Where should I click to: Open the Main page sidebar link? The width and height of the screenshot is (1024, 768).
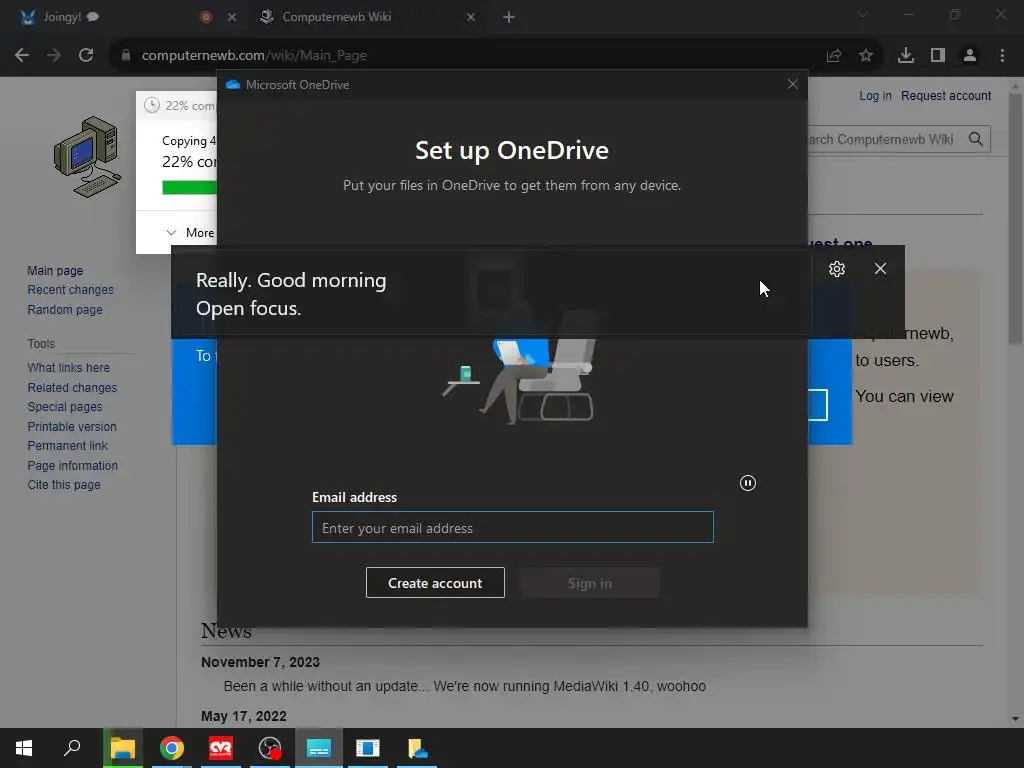(56, 270)
